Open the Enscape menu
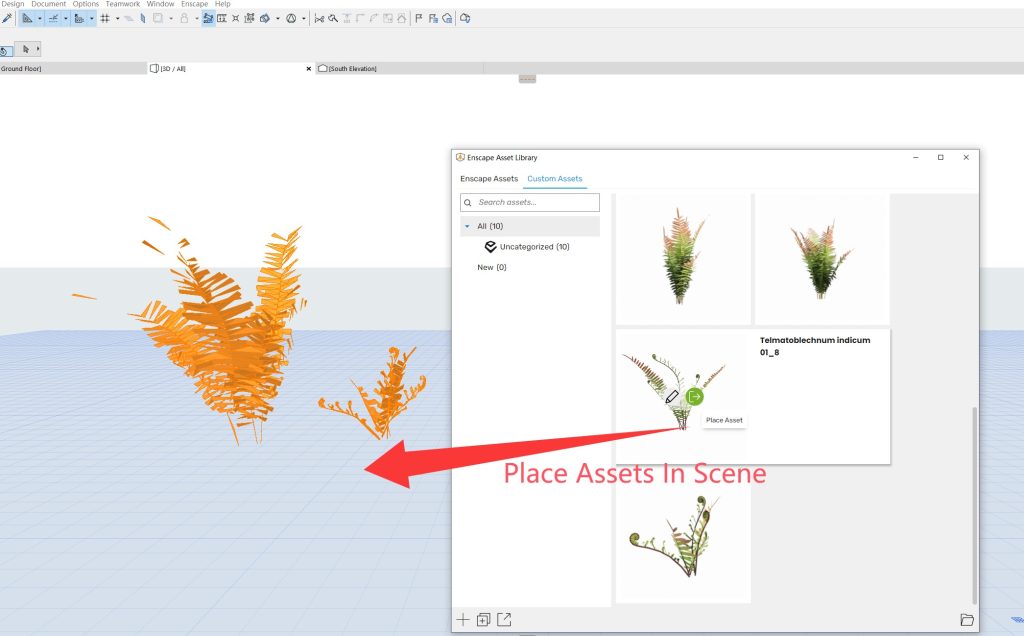 (194, 4)
